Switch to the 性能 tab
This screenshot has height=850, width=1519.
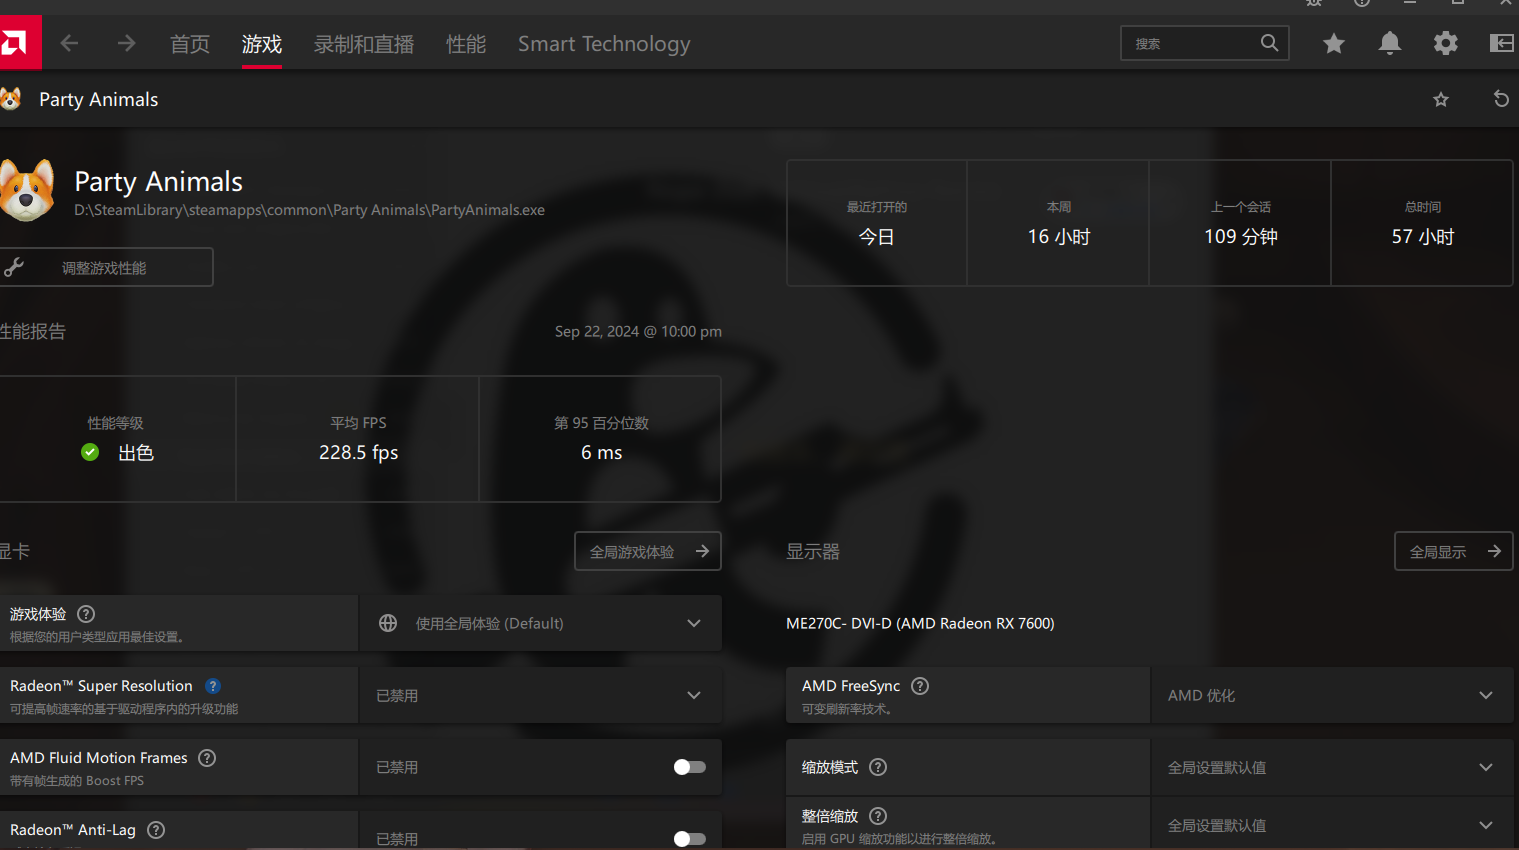466,44
